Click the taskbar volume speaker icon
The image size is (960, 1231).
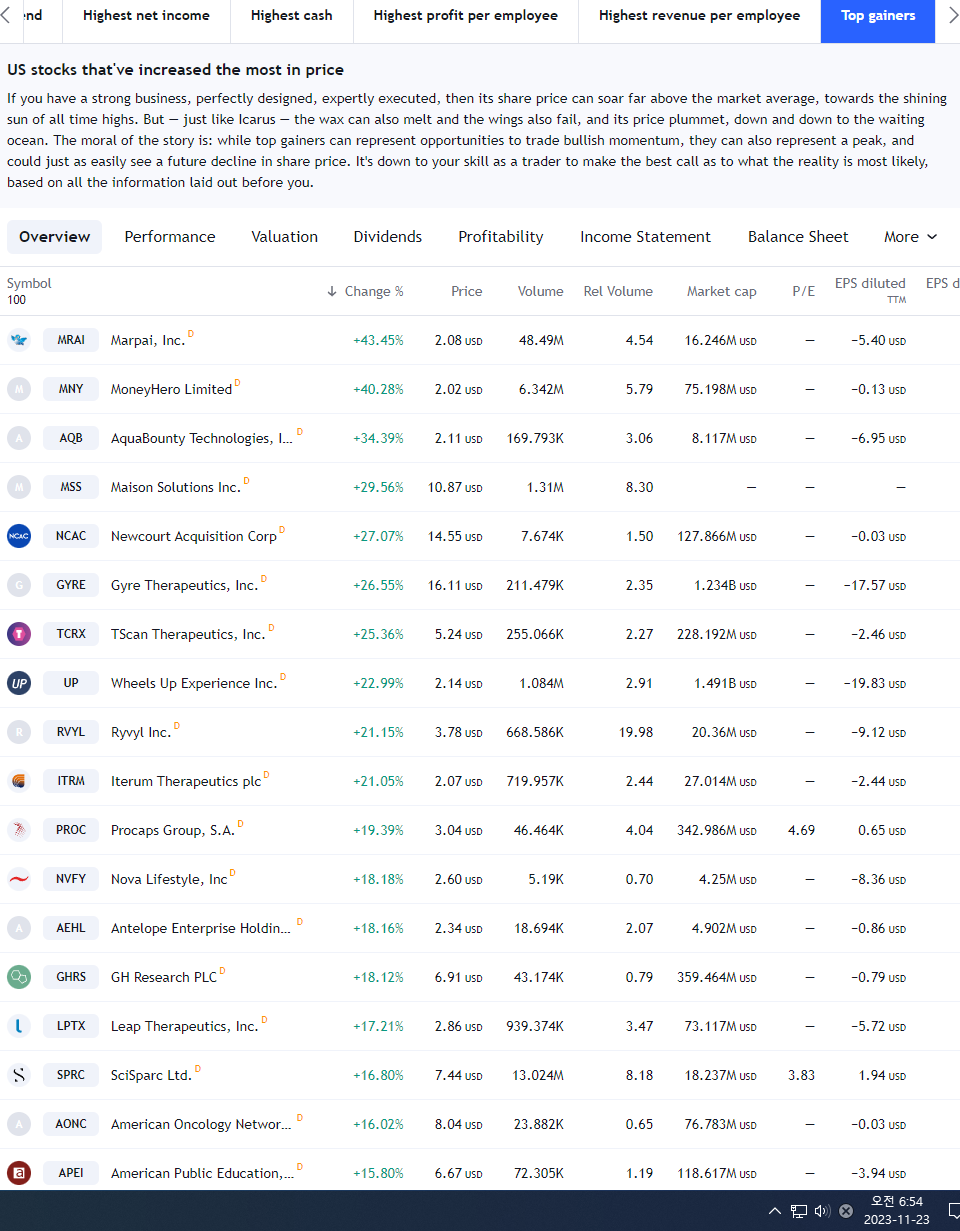pos(822,1211)
